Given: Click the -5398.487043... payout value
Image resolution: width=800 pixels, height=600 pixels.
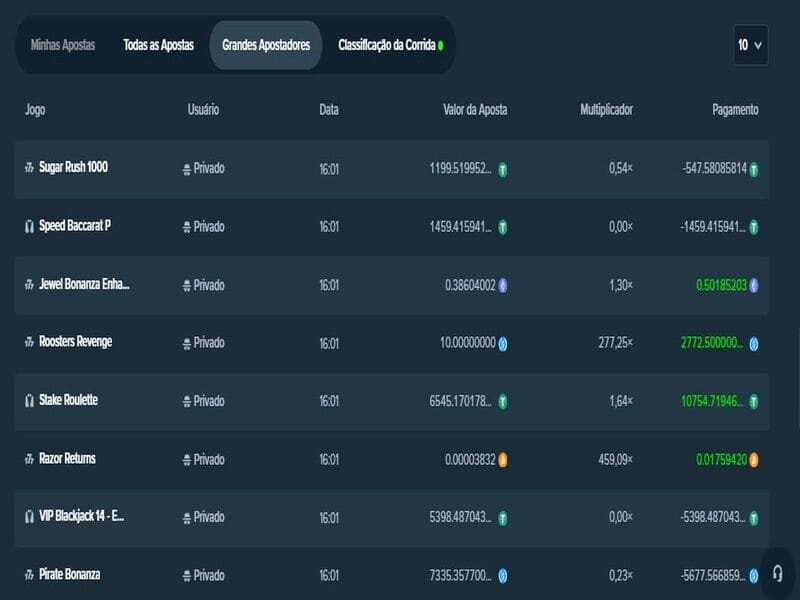Looking at the screenshot, I should coord(713,517).
